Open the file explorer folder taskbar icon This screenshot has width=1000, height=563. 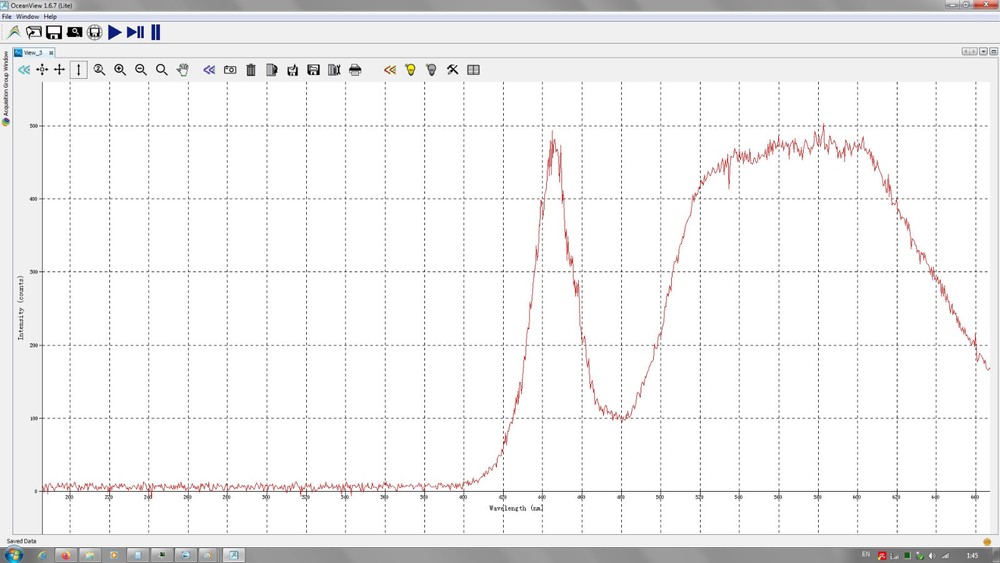90,555
